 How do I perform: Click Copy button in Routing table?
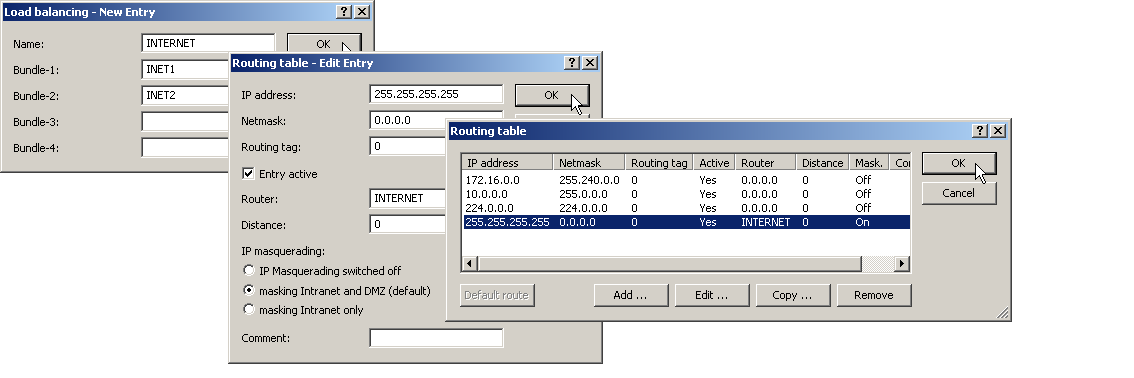793,295
